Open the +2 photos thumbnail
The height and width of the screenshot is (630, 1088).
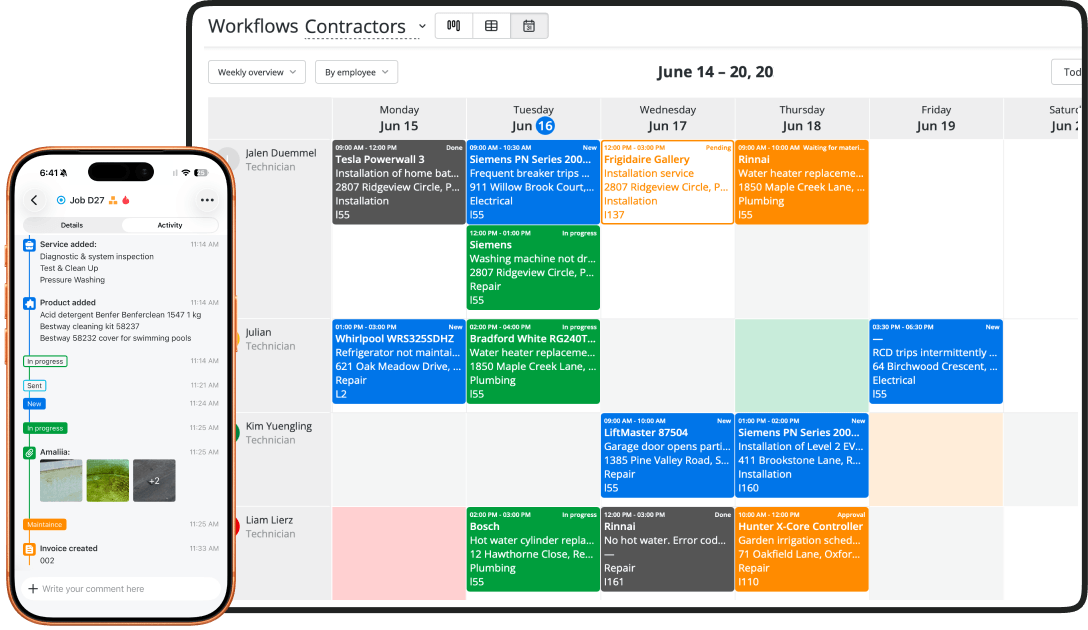coord(154,480)
